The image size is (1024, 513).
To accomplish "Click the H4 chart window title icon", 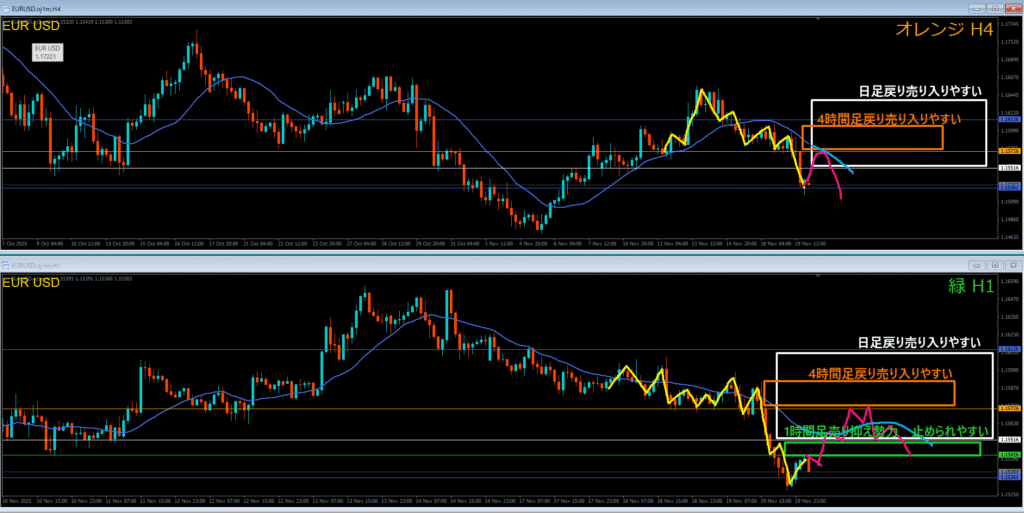I will pos(5,8).
